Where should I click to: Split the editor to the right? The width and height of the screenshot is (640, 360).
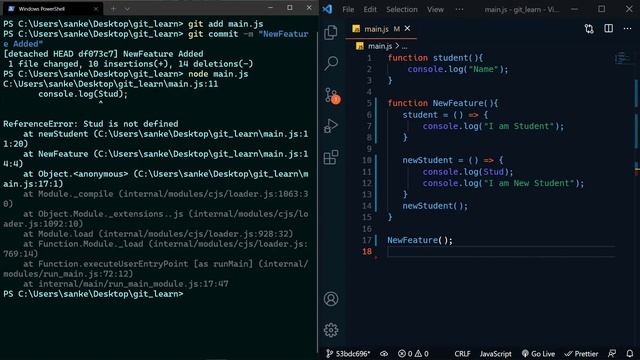[608, 29]
